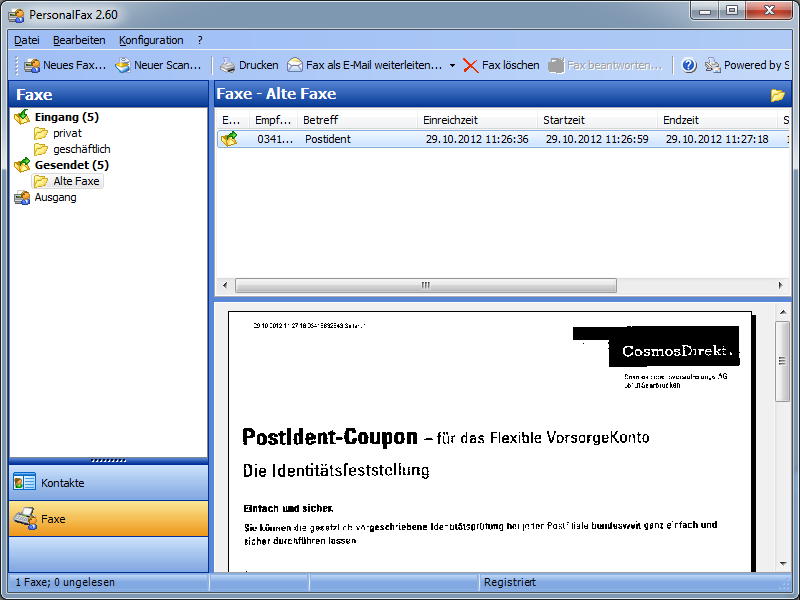Screen dimensions: 800x600
Task: Click the preview scrollbar up arrow
Action: (783, 312)
